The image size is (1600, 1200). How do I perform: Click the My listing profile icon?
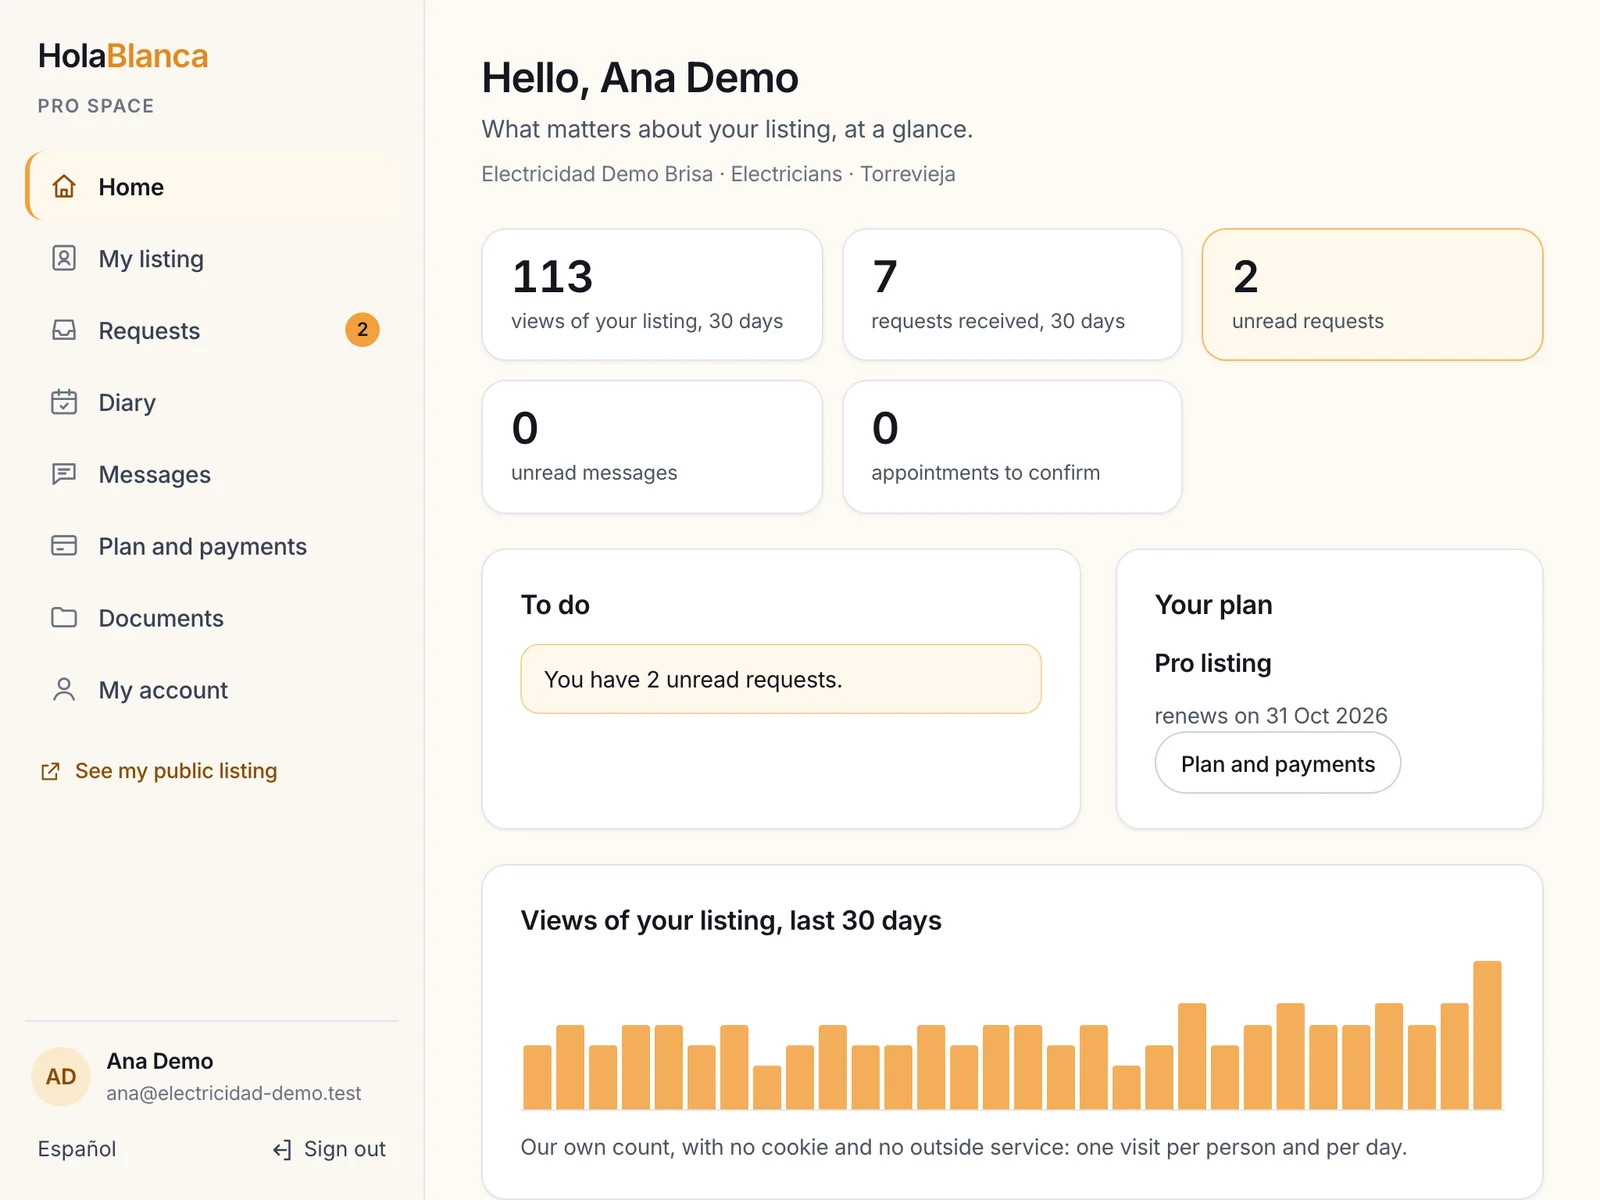(64, 259)
